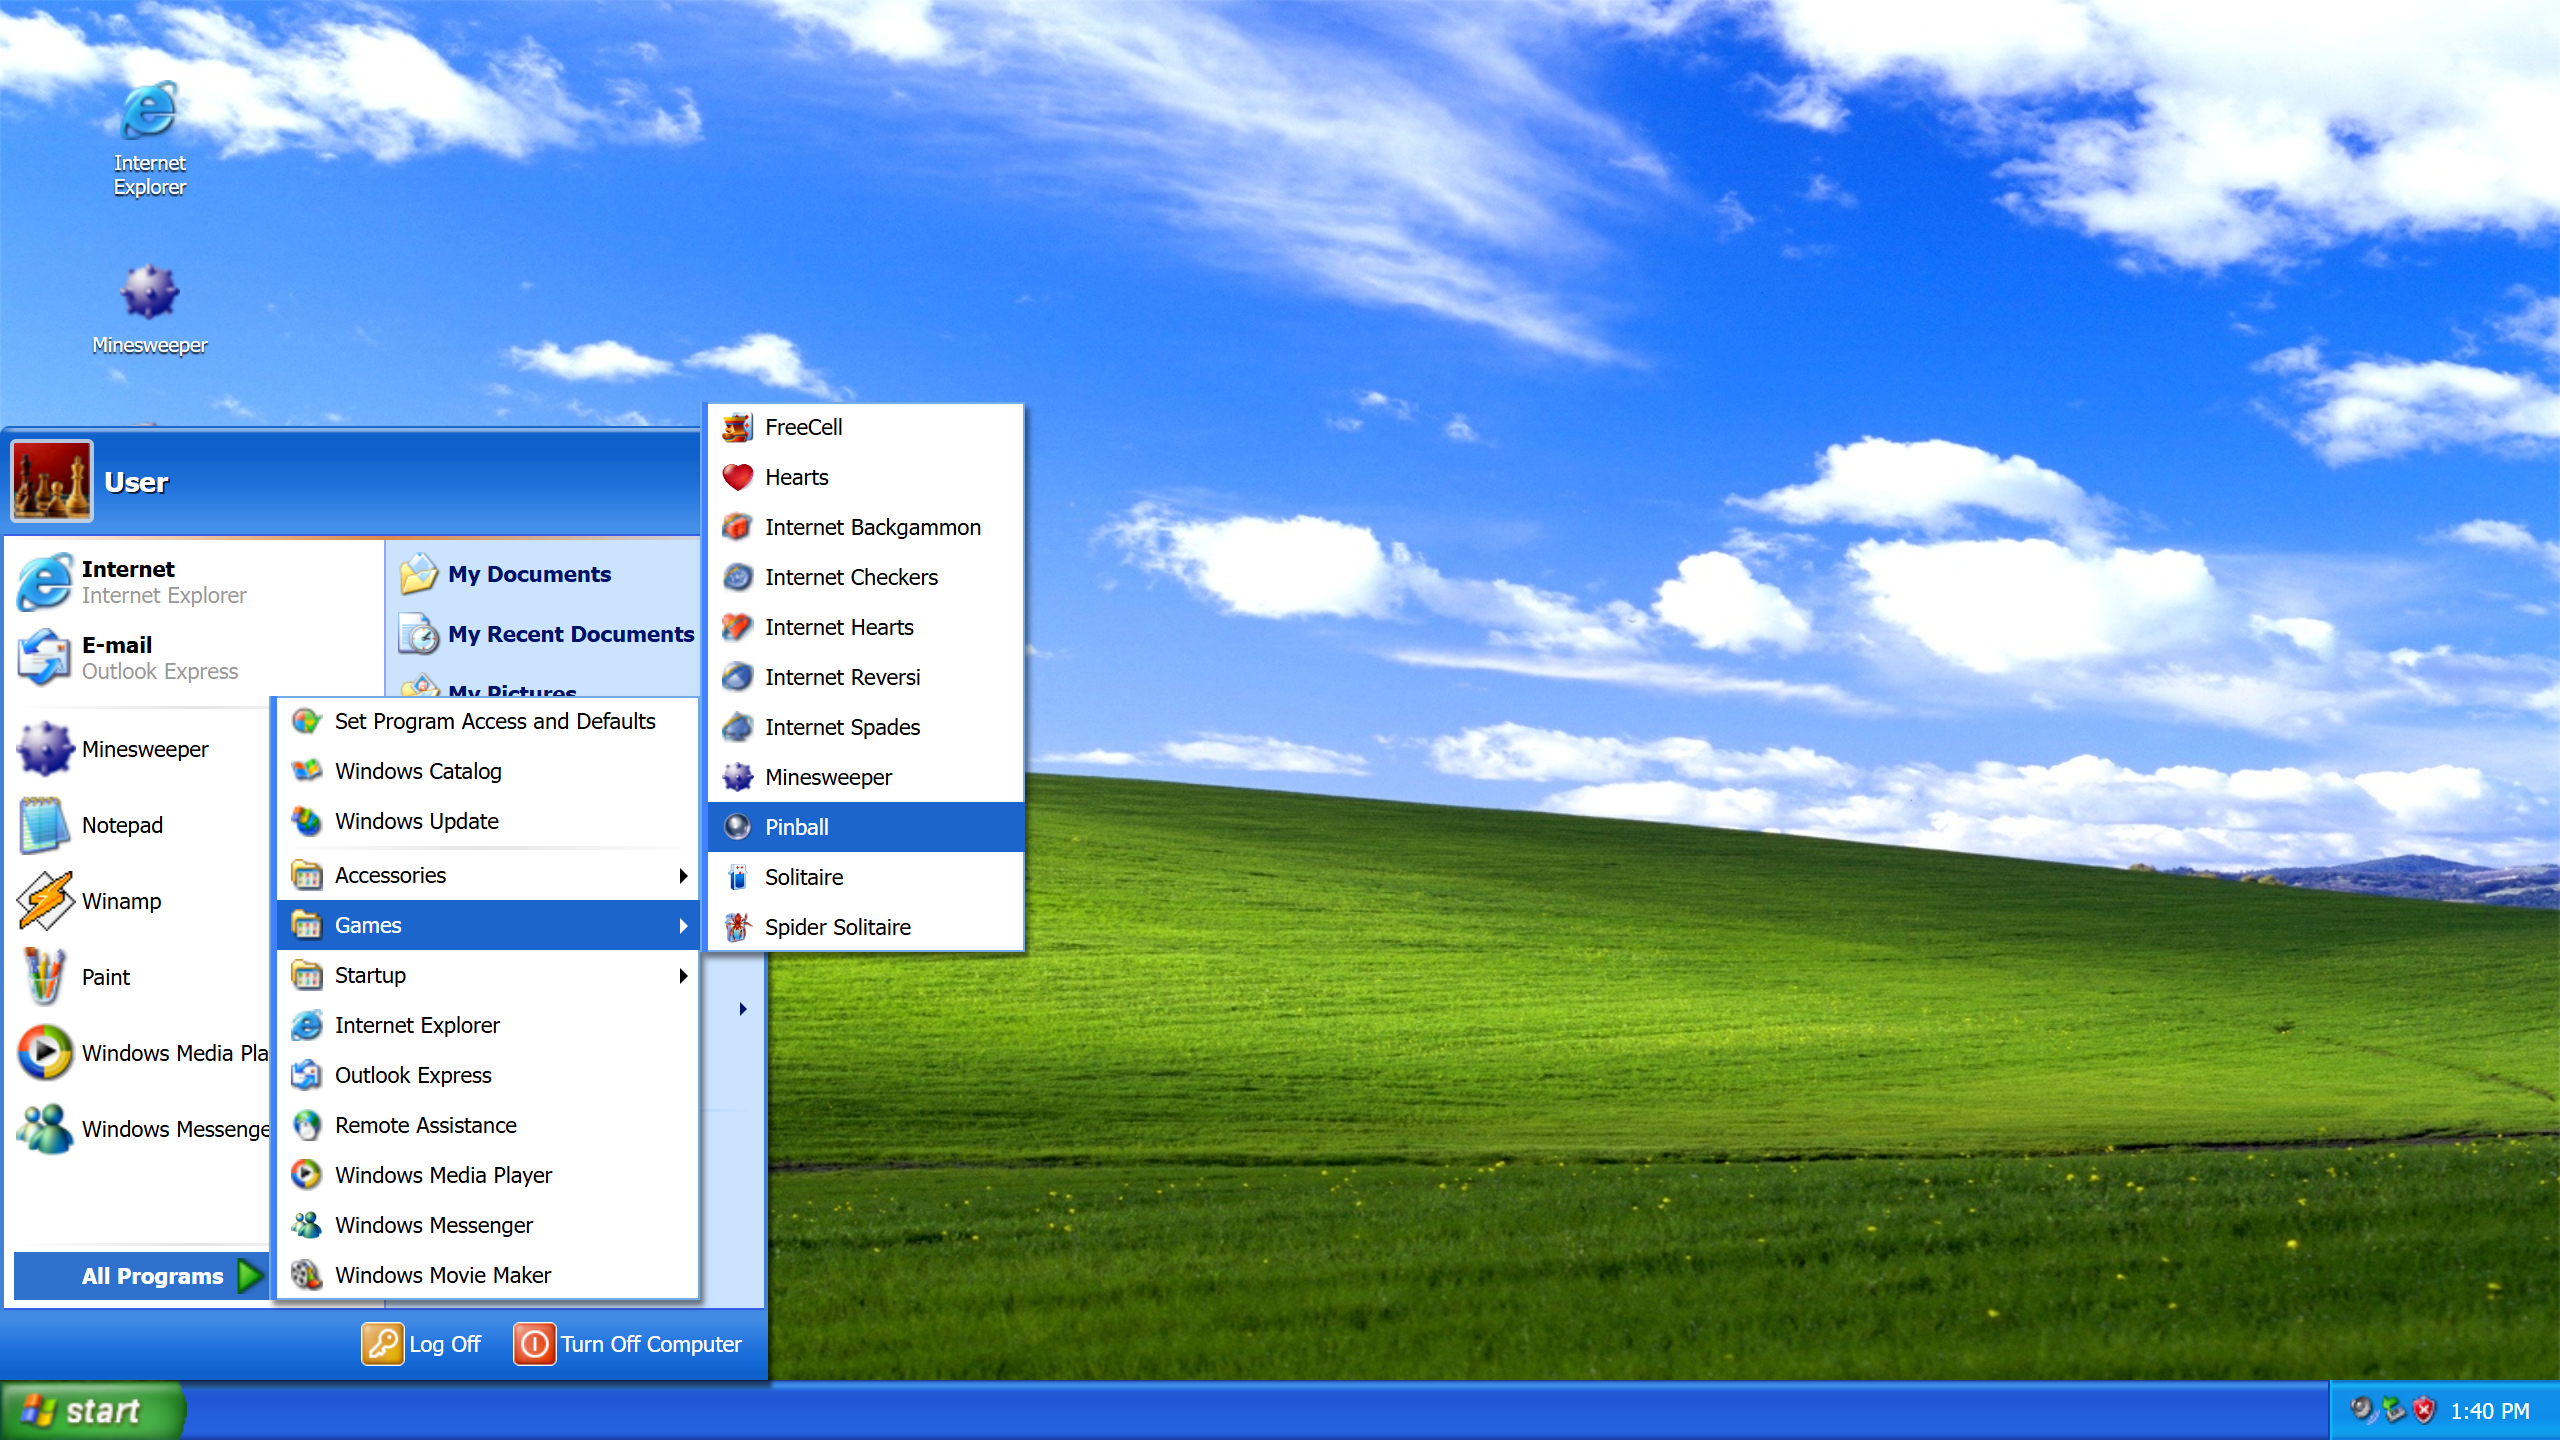
Task: Expand the arrow beside the right Start panel
Action: point(742,1009)
